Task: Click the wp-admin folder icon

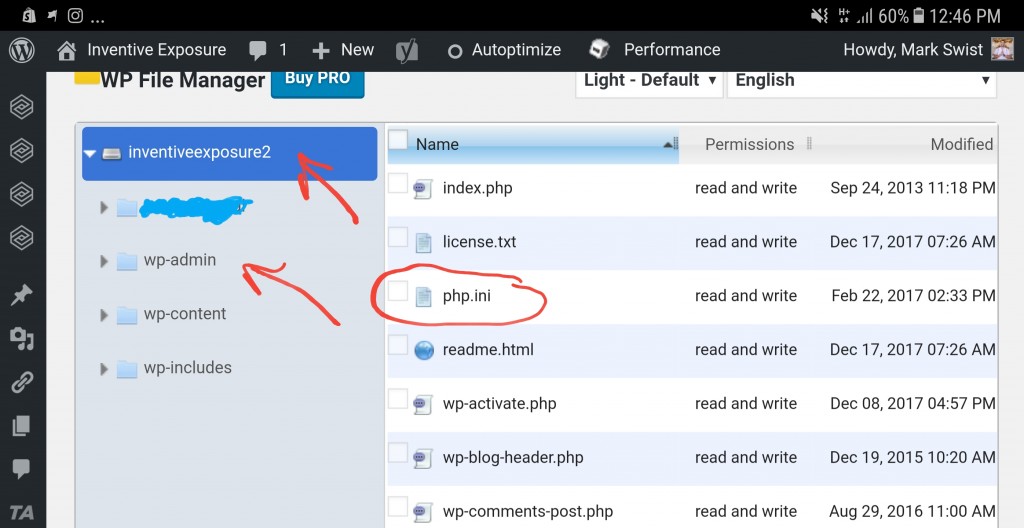Action: (x=127, y=261)
